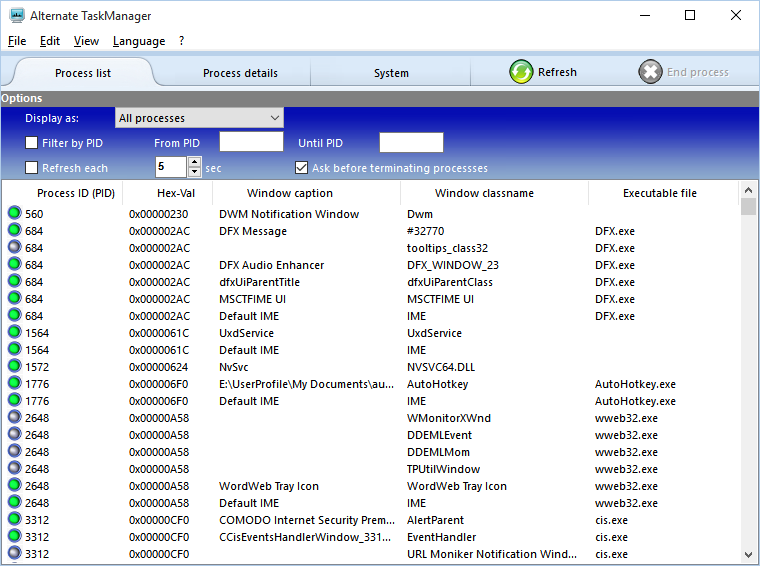Select the DWM Notification Window caption
This screenshot has width=760, height=566.
(x=289, y=214)
